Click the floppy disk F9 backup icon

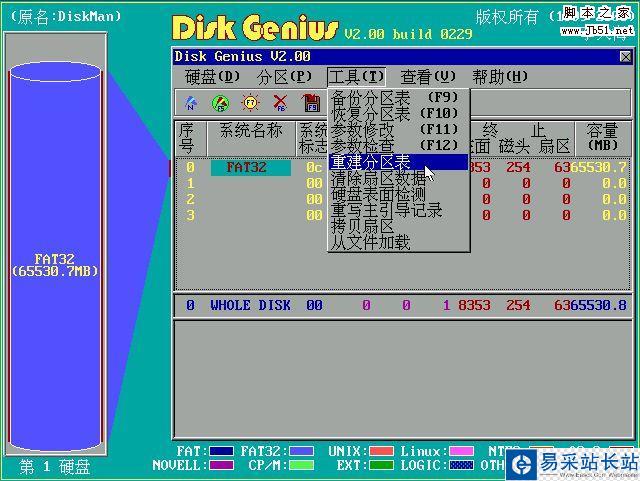[x=311, y=103]
